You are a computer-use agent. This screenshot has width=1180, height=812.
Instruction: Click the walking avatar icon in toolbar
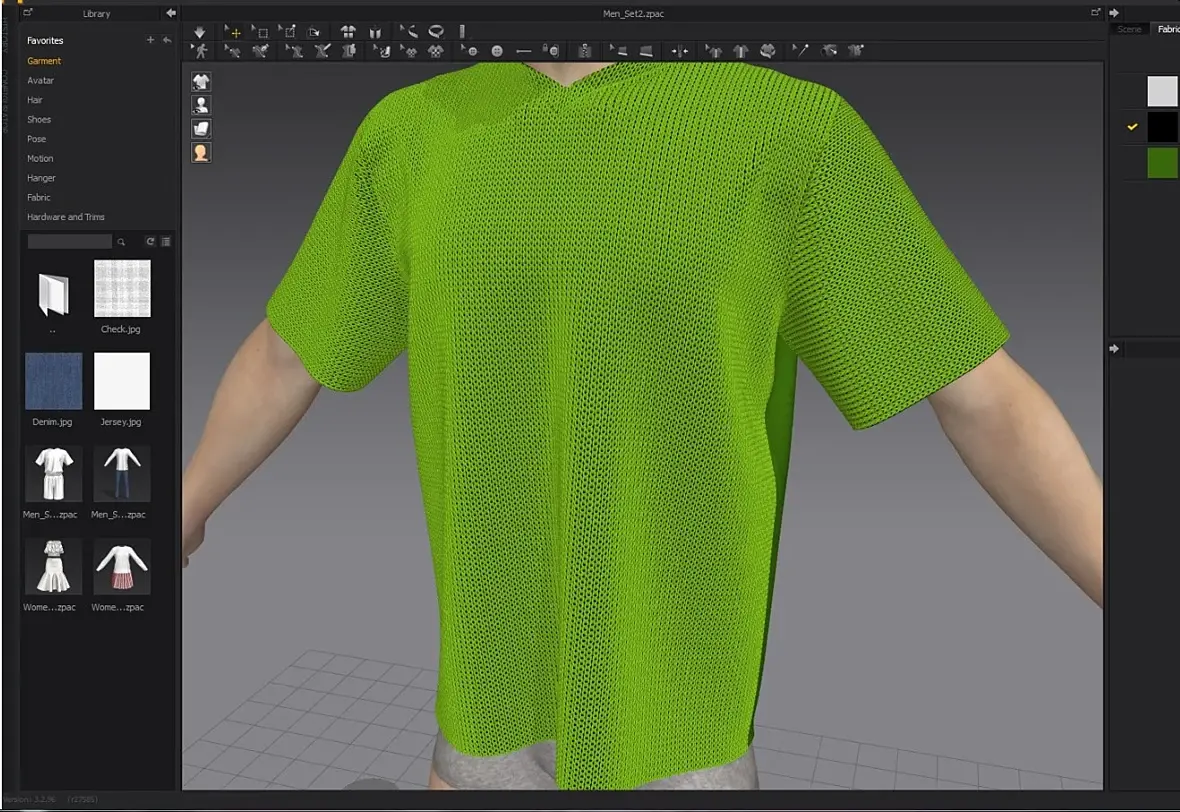point(199,51)
